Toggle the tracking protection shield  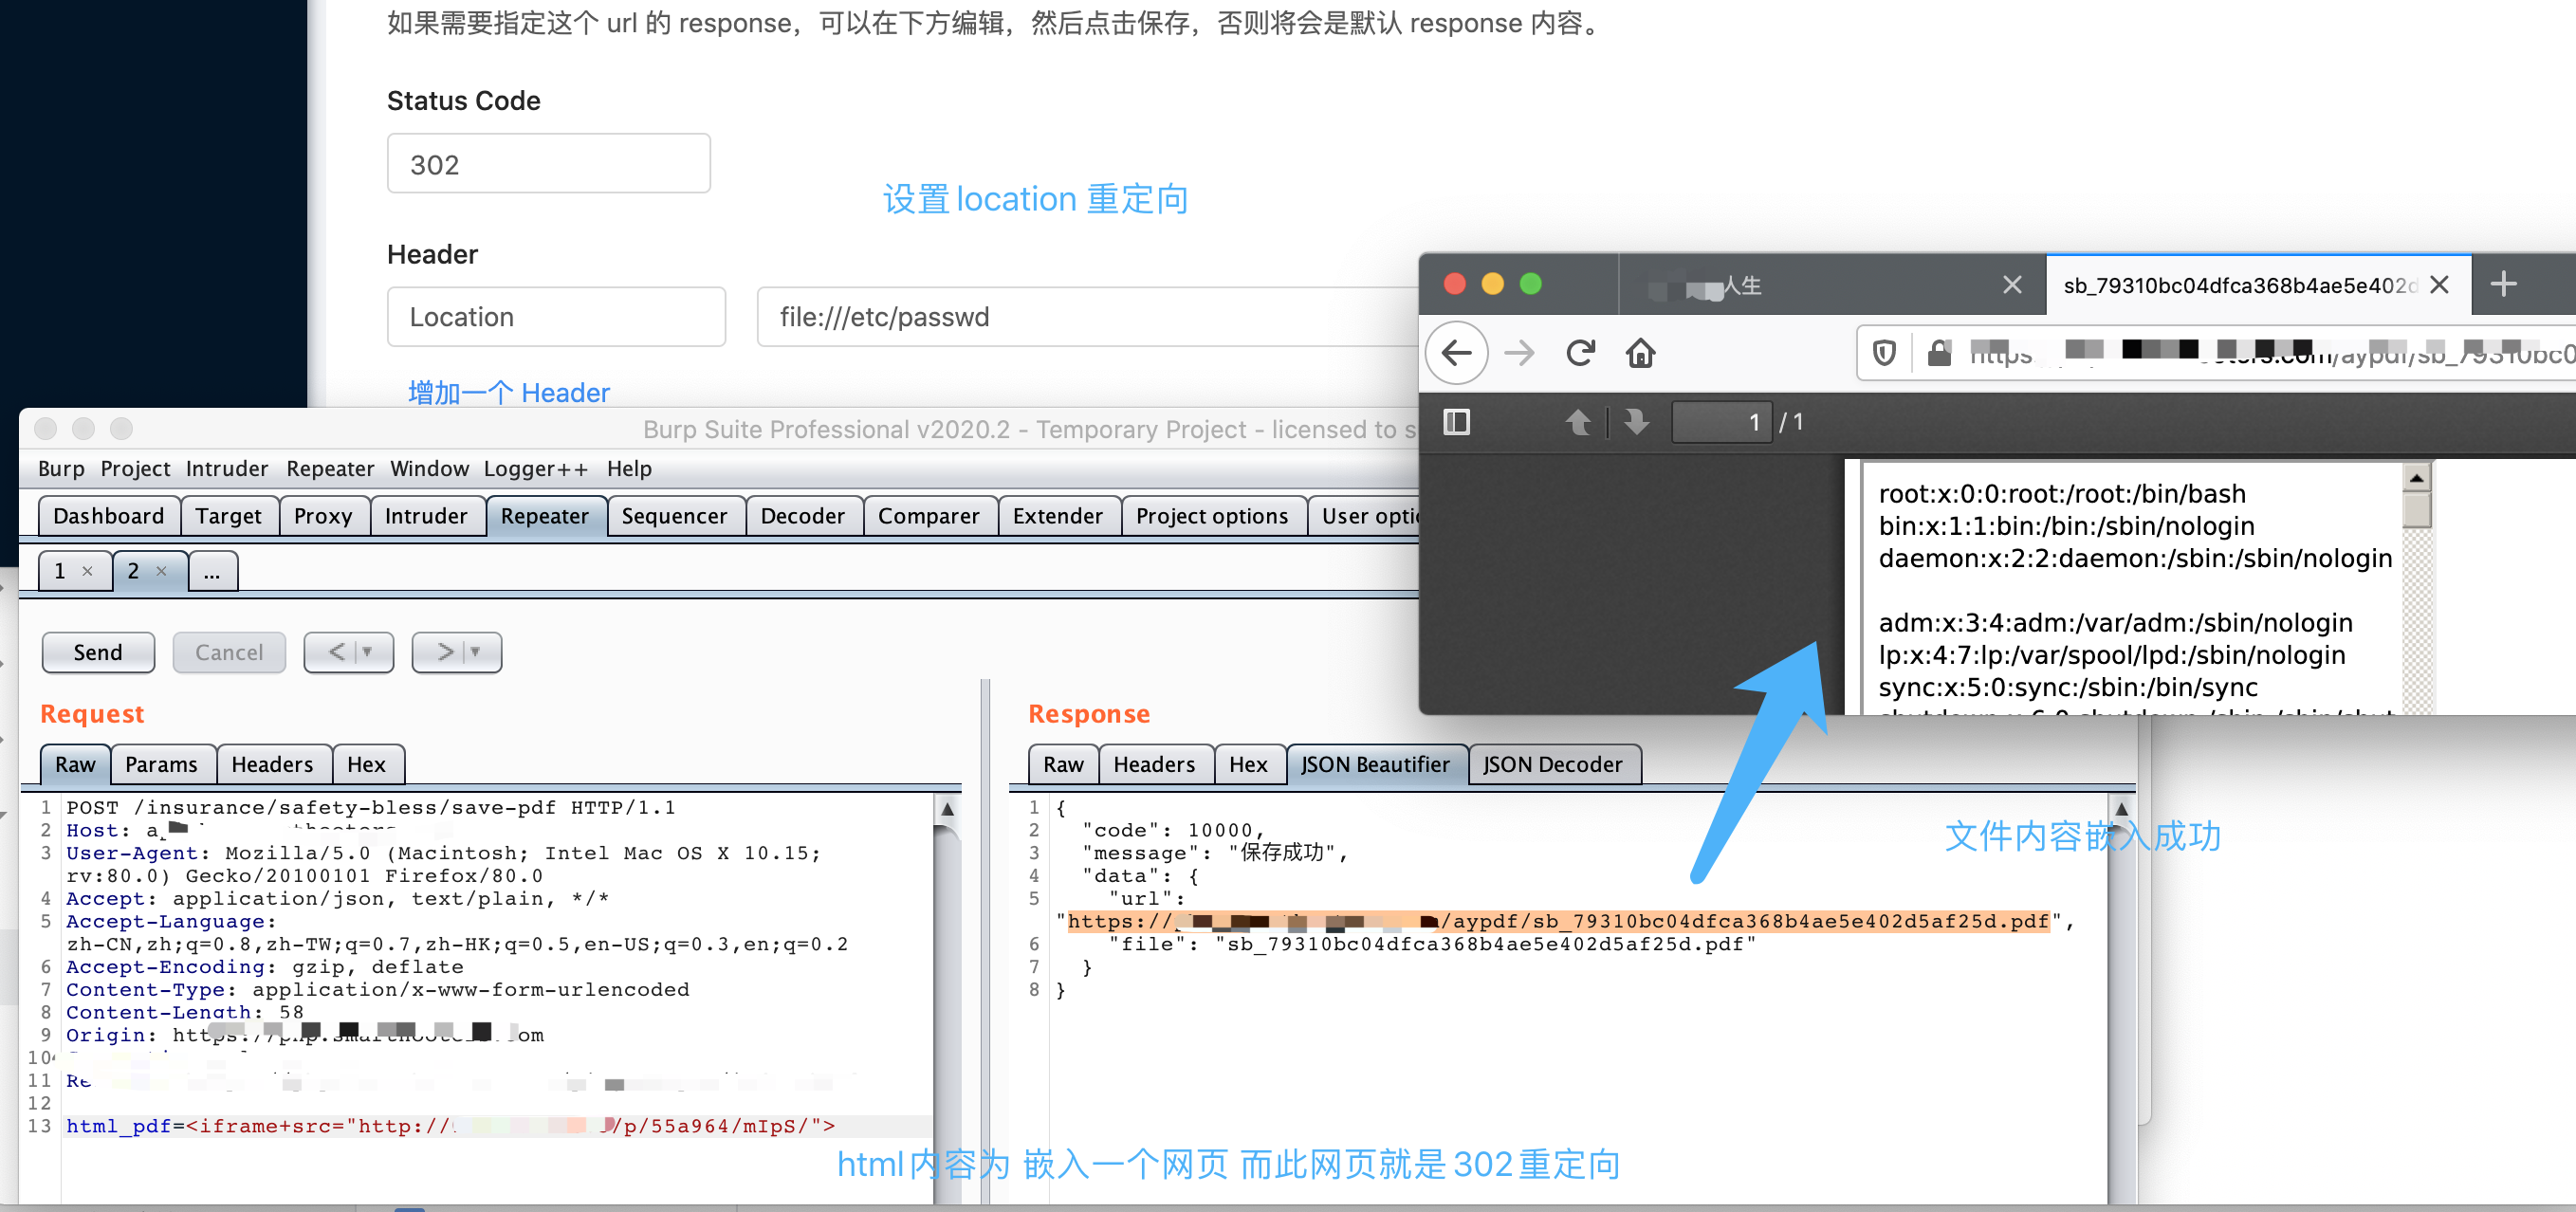tap(1884, 352)
